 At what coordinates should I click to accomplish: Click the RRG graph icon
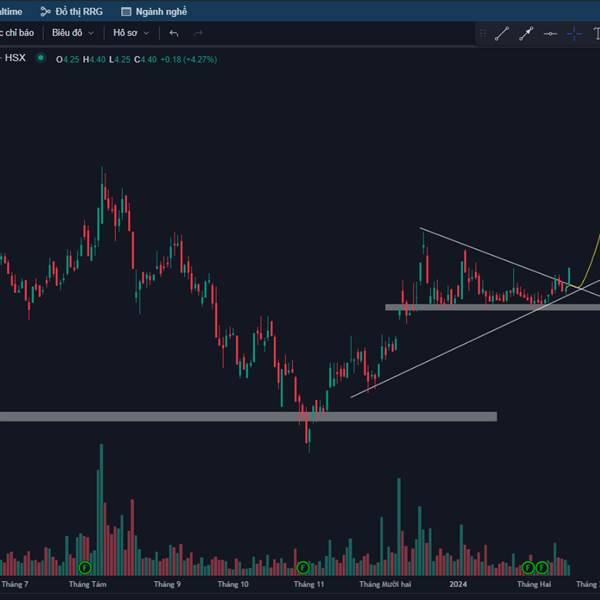pos(46,12)
